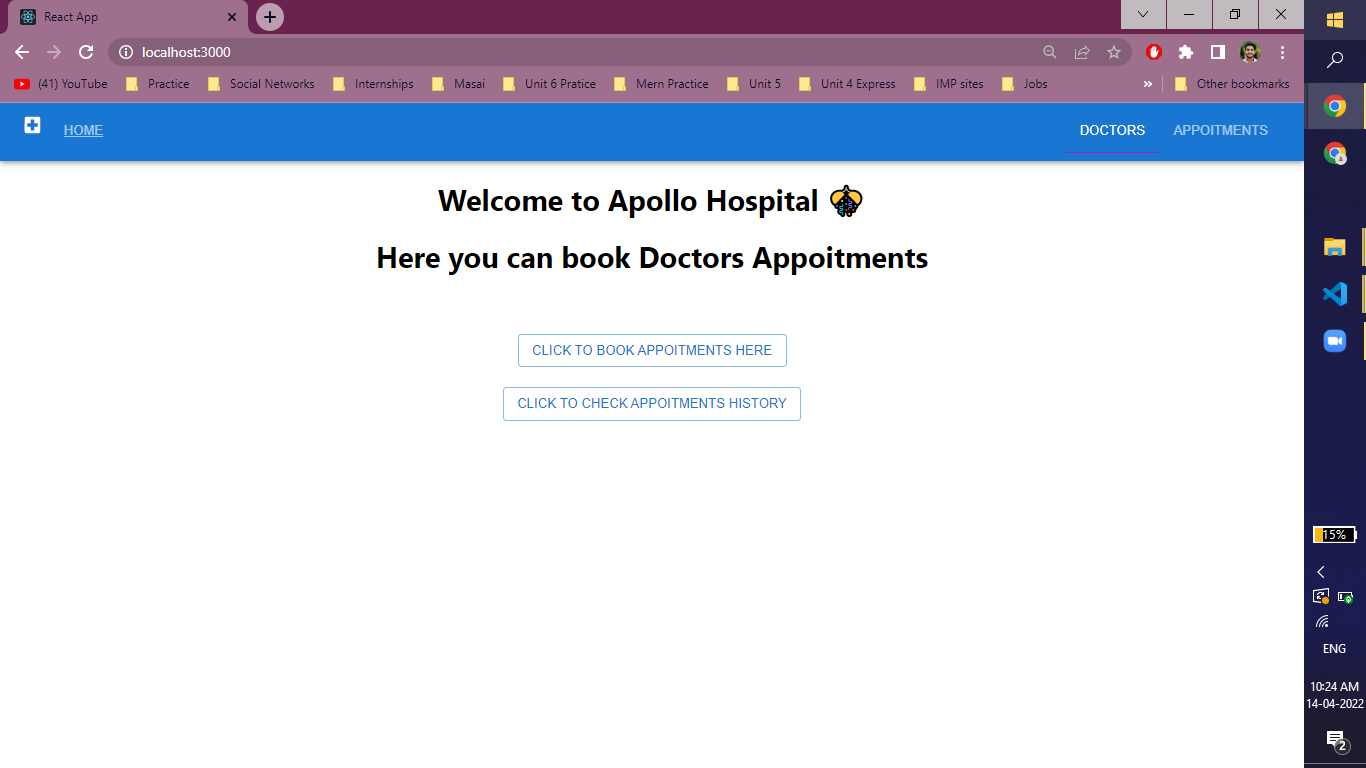Image resolution: width=1366 pixels, height=768 pixels.
Task: Click the site info icon before localhost:3000
Action: [x=125, y=51]
